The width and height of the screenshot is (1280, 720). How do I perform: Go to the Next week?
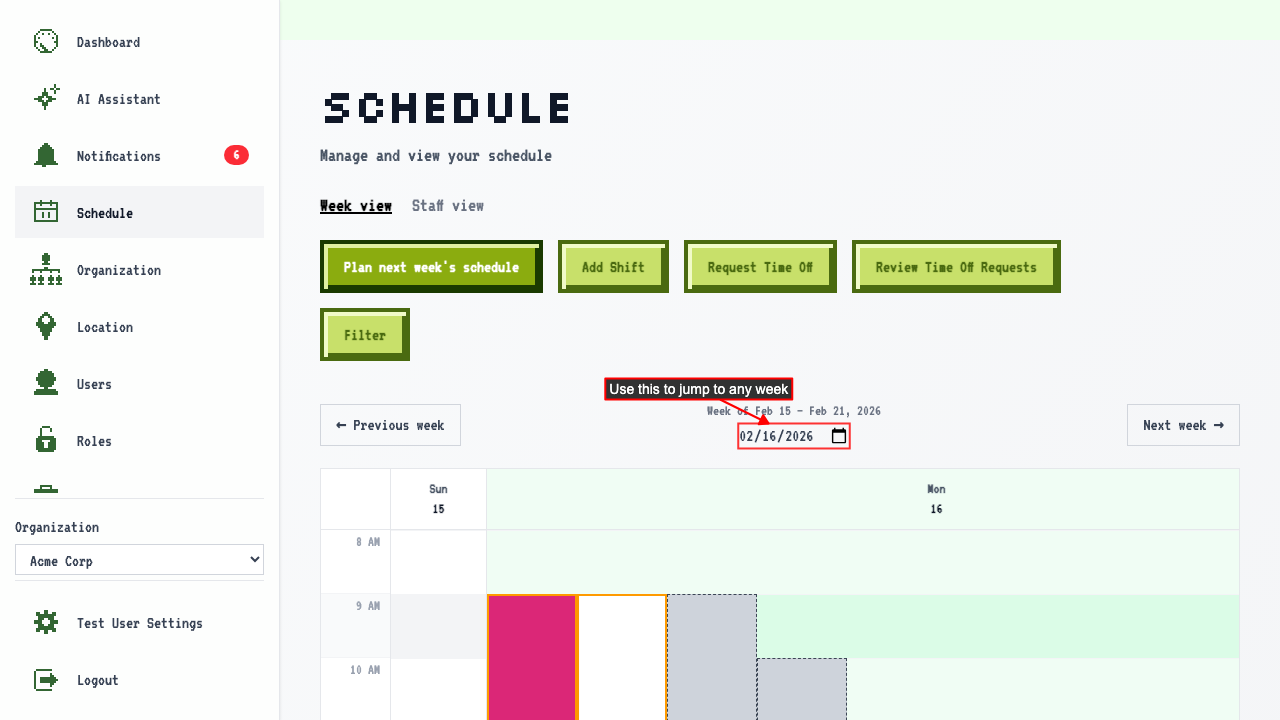tap(1183, 425)
